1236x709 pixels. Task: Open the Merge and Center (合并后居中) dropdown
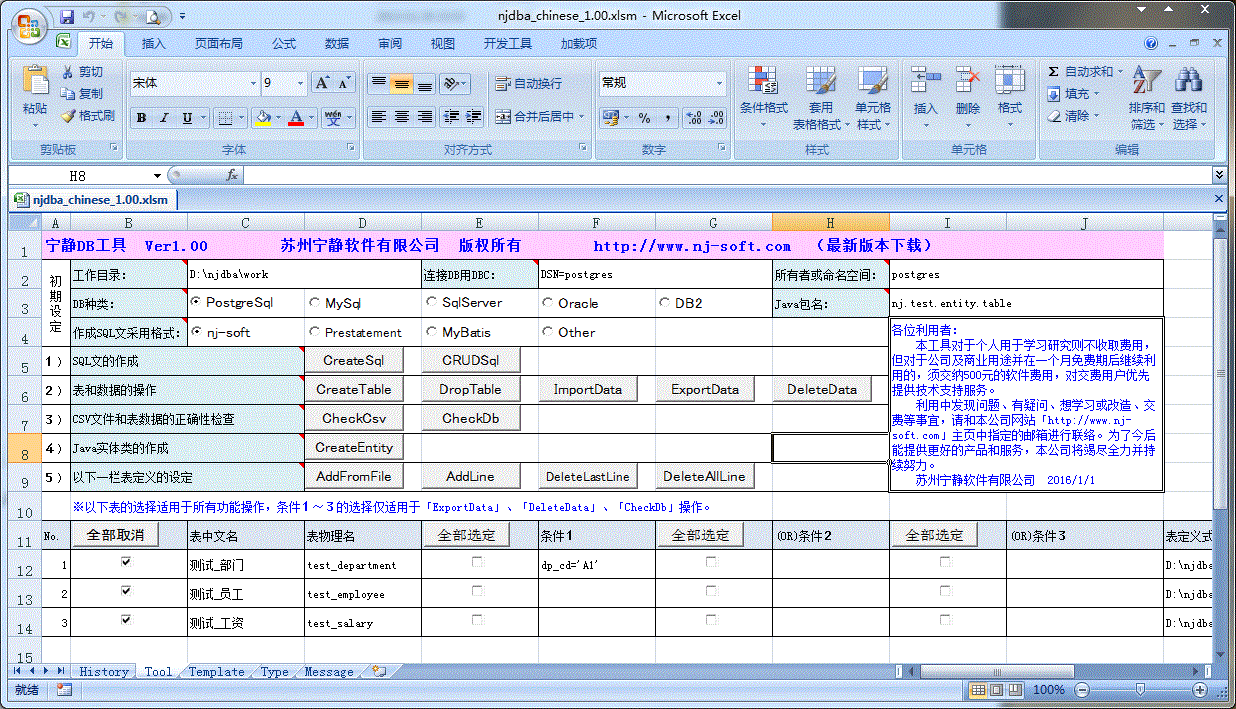coord(582,117)
